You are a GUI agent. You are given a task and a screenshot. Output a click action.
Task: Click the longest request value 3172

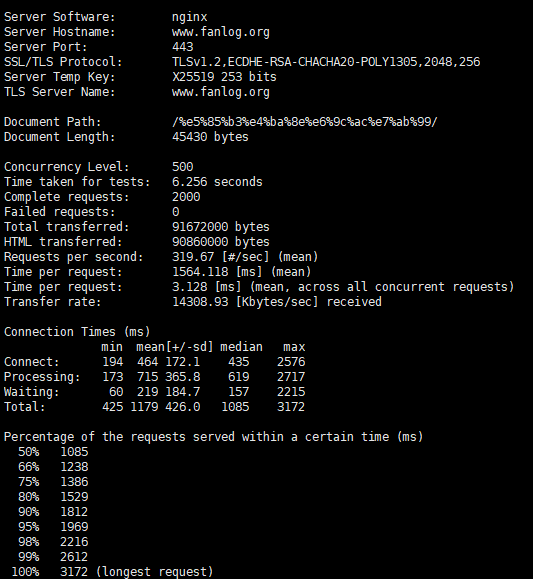[x=74, y=572]
